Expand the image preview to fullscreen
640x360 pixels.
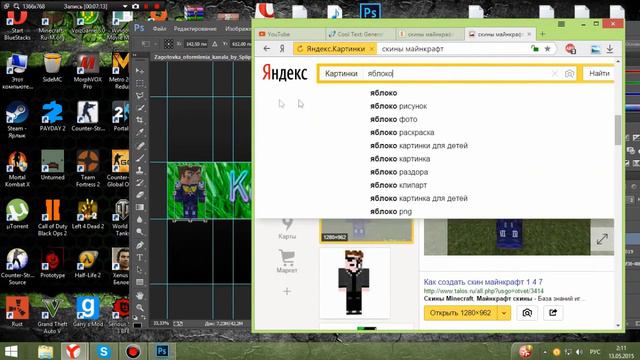pyautogui.click(x=602, y=239)
